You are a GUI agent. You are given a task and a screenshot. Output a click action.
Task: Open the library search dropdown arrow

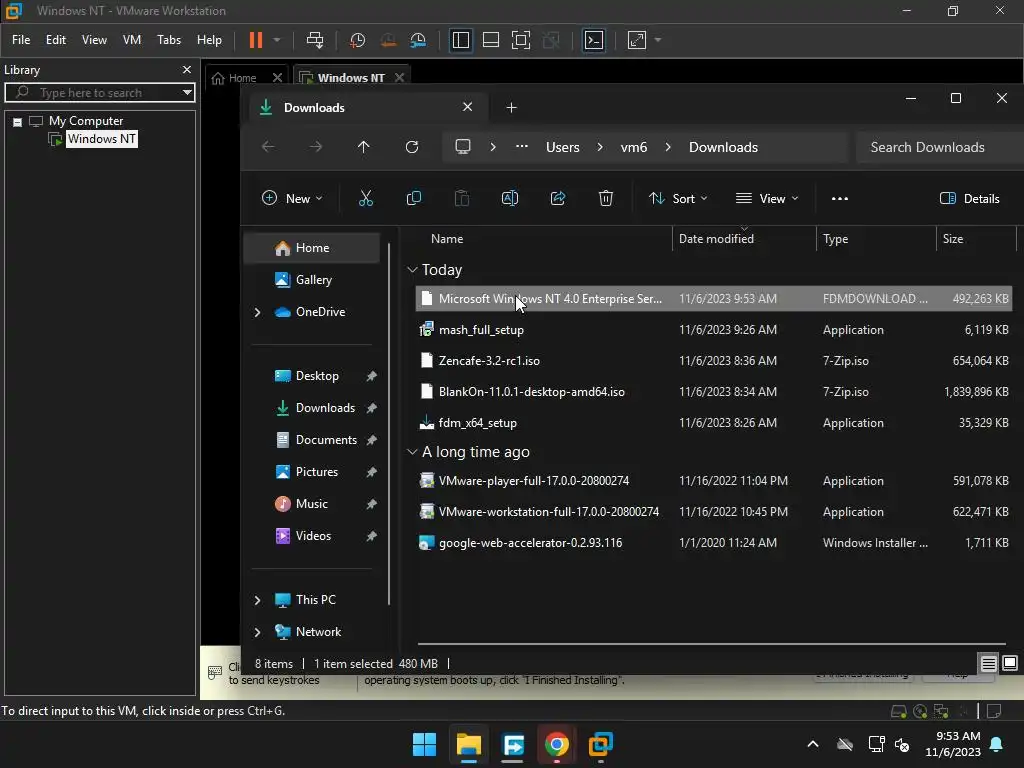[187, 93]
